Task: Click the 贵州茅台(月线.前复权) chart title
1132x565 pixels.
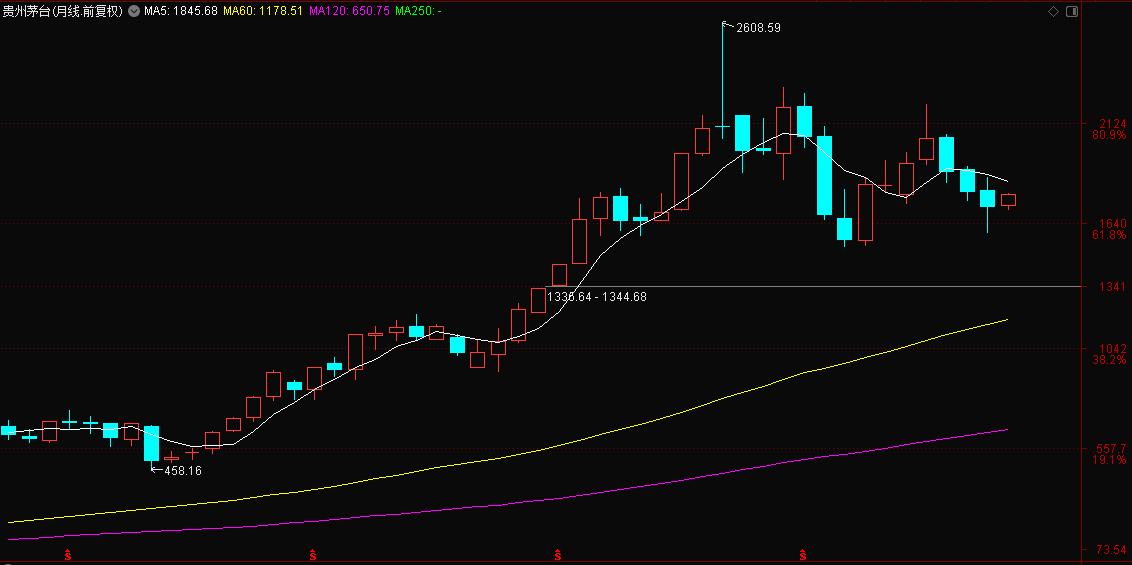Action: pos(63,11)
